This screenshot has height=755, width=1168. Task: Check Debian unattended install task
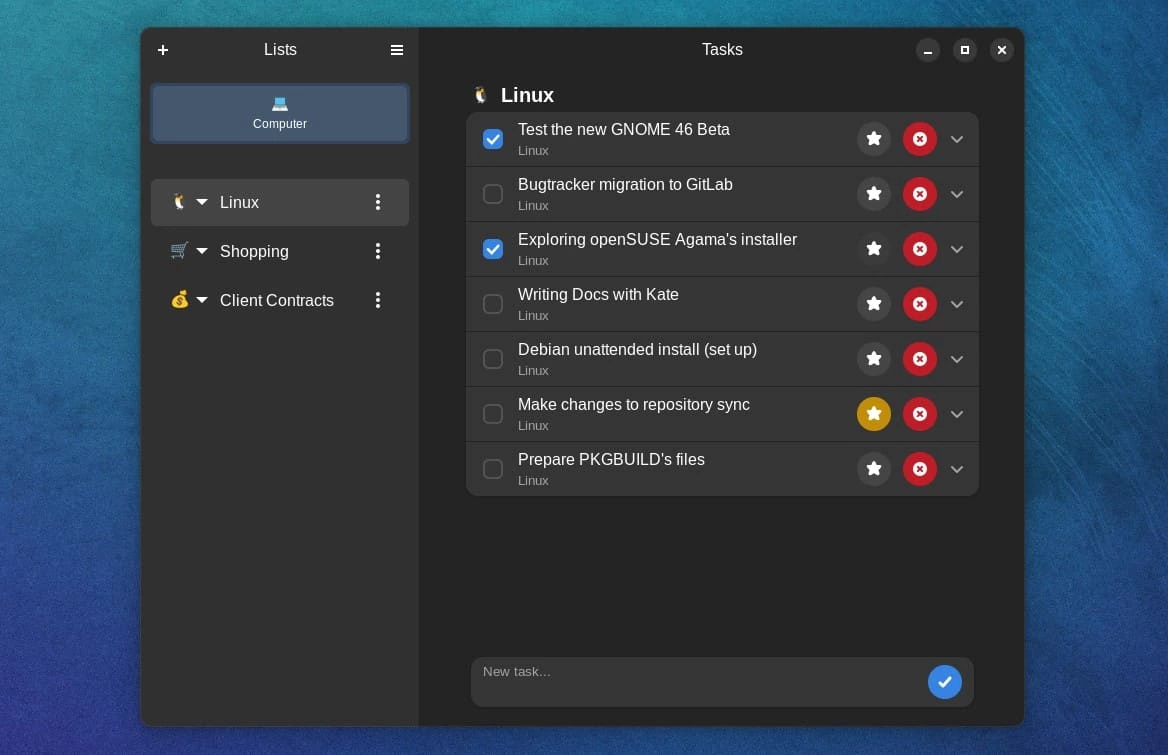point(492,359)
